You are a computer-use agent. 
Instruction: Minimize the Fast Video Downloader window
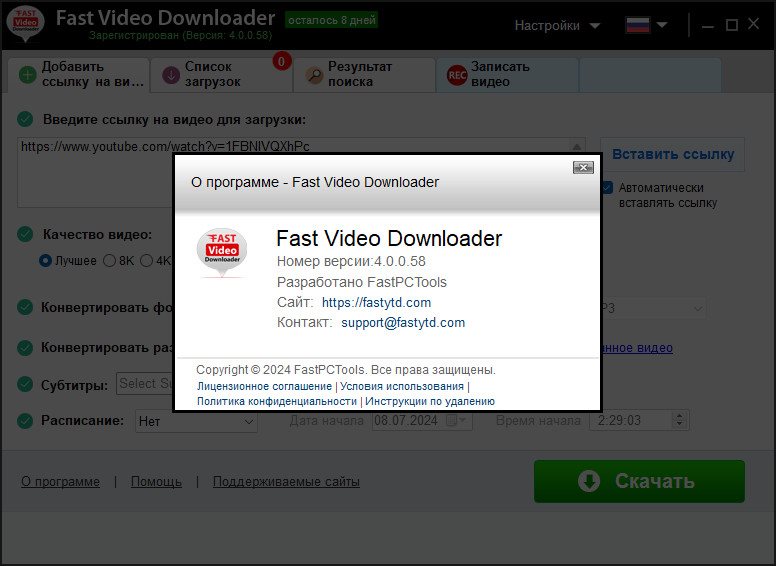(708, 25)
